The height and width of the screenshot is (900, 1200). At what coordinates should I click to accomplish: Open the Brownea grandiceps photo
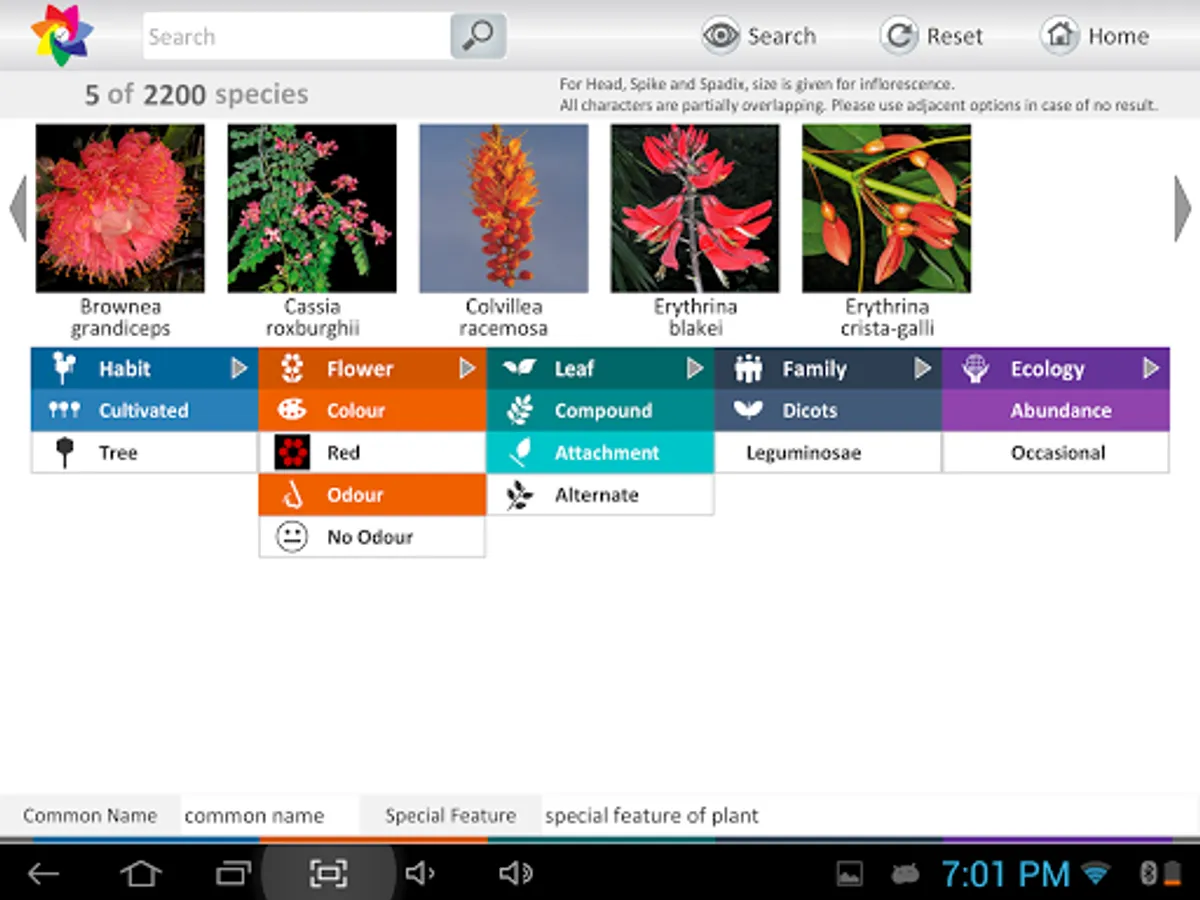click(120, 208)
